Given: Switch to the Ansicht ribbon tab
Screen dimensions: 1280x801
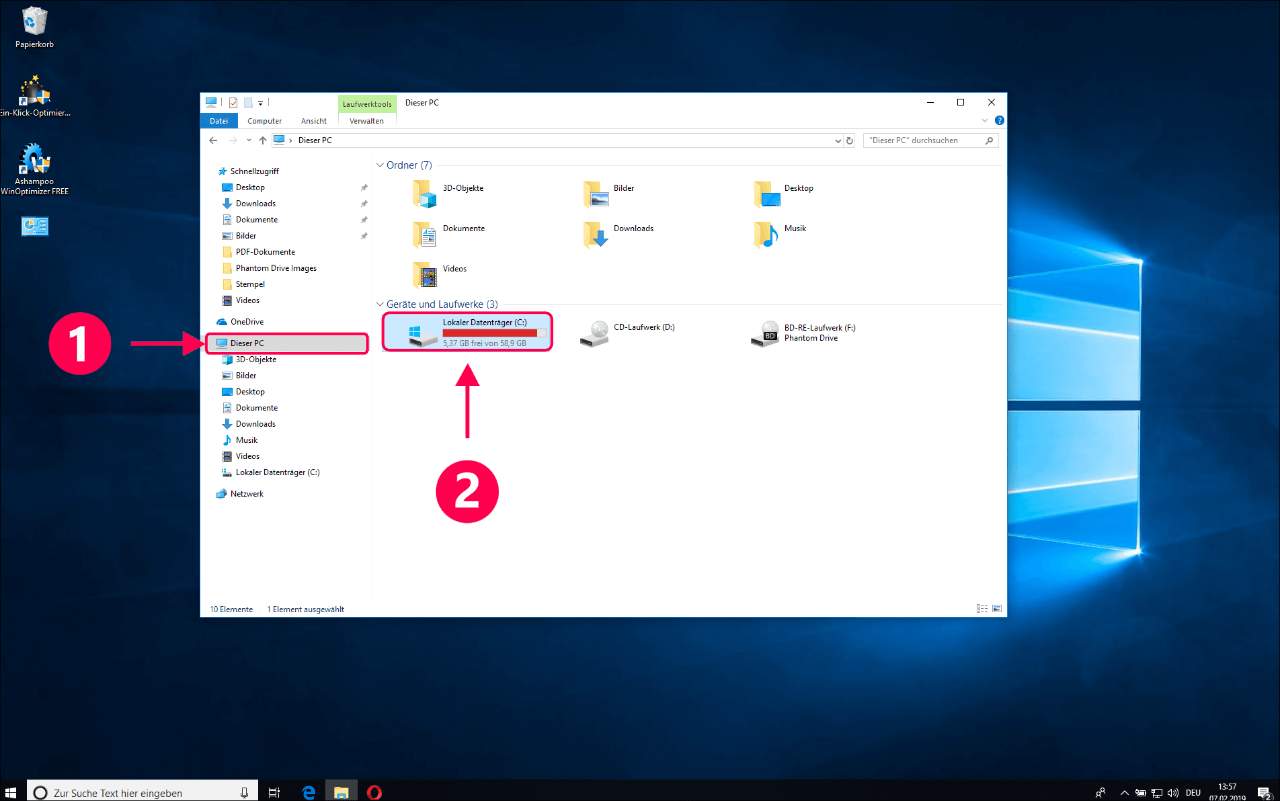Looking at the screenshot, I should pyautogui.click(x=314, y=121).
